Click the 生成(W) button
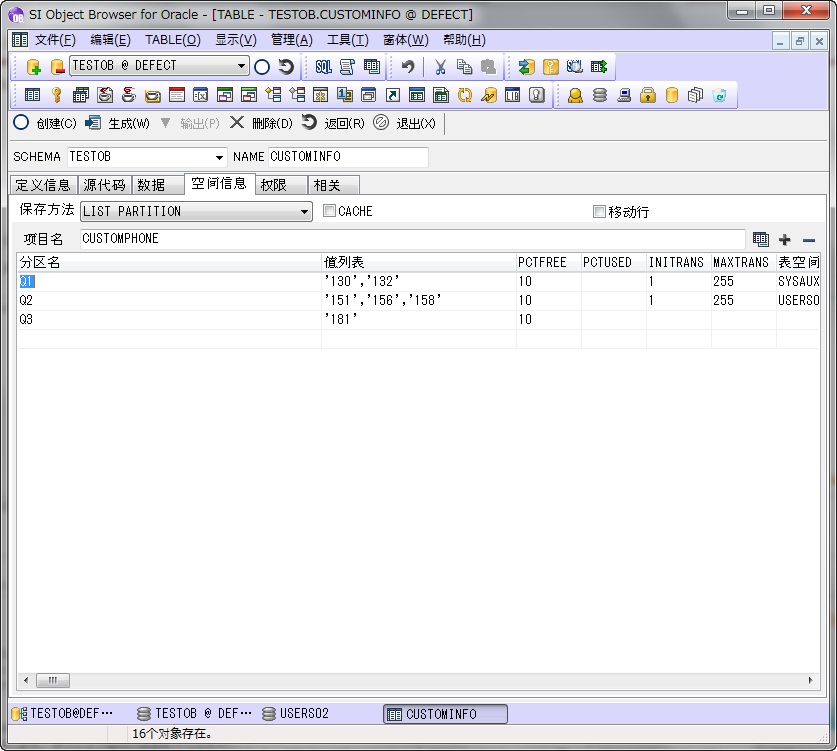 (x=117, y=123)
